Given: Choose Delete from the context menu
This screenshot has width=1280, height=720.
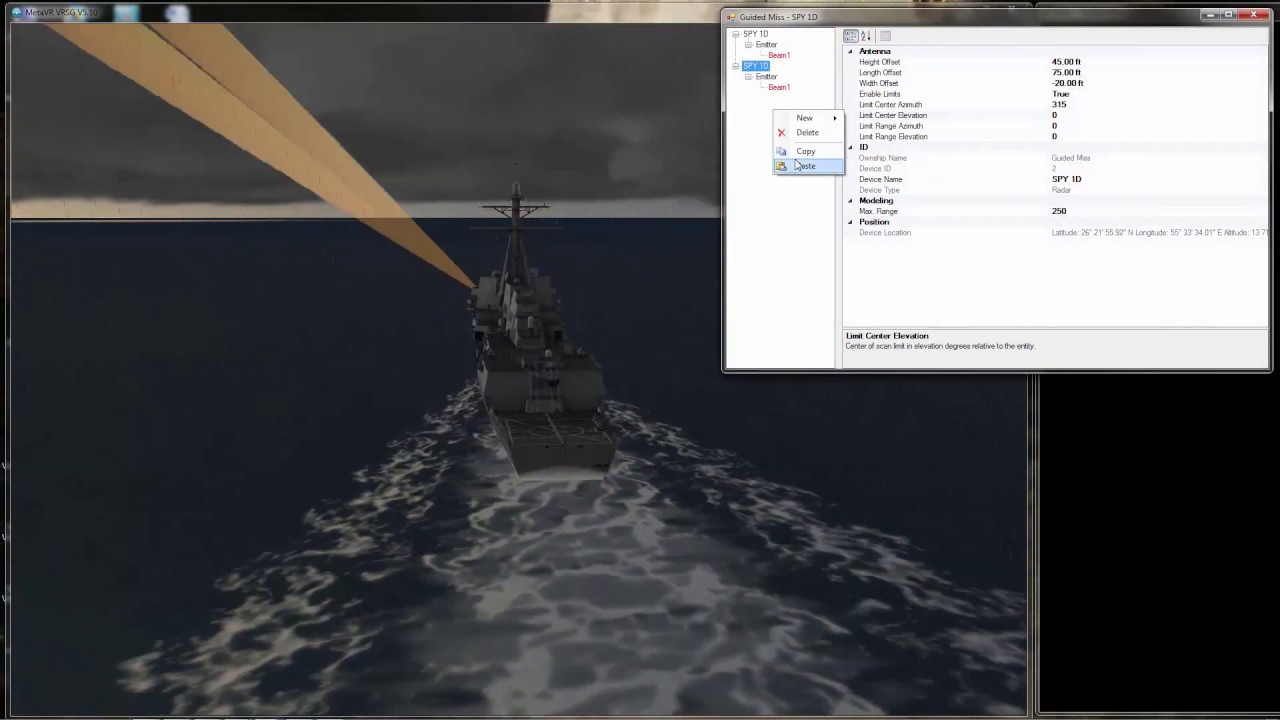Looking at the screenshot, I should coord(807,132).
